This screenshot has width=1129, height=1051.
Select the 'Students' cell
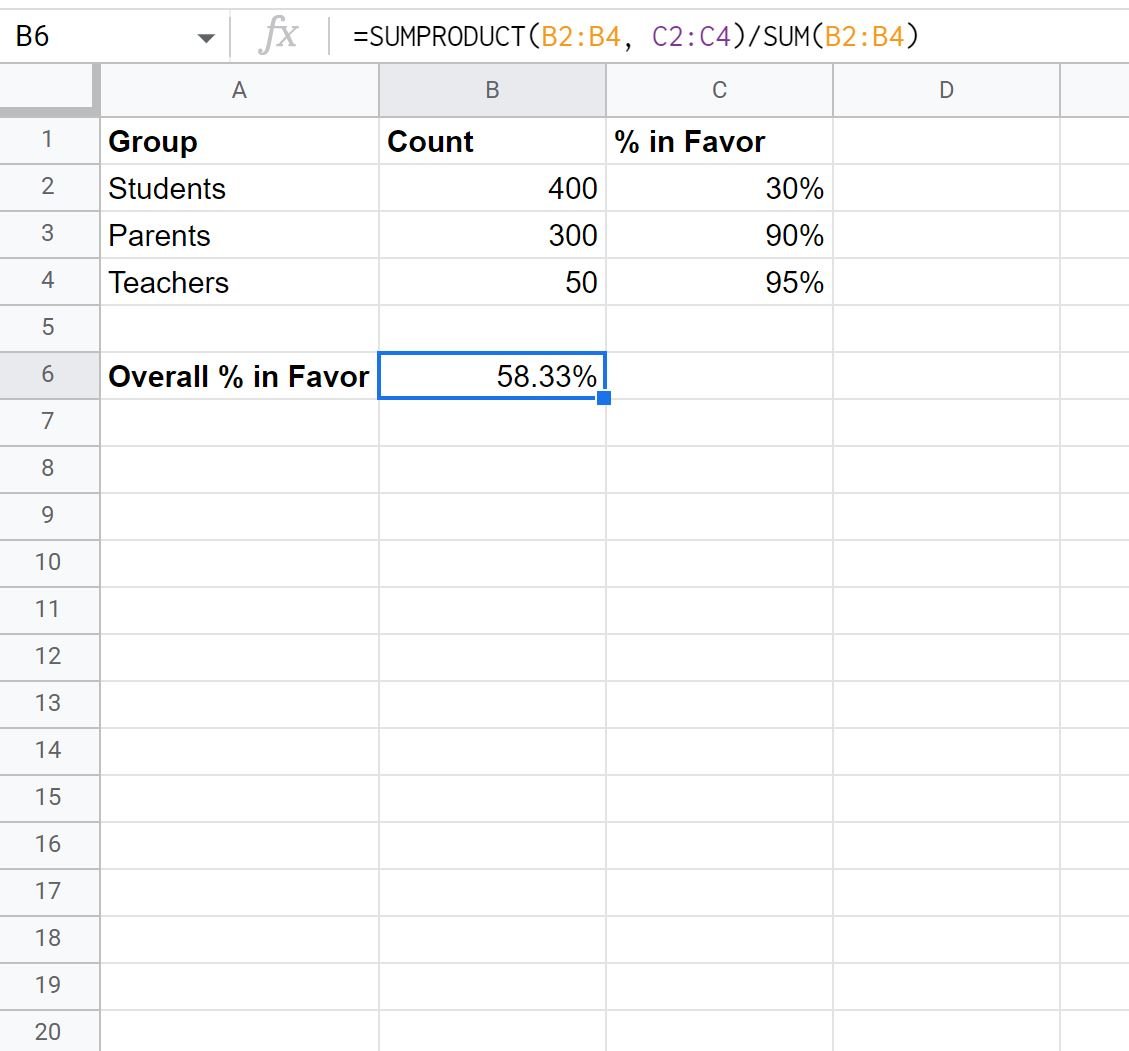tap(239, 188)
